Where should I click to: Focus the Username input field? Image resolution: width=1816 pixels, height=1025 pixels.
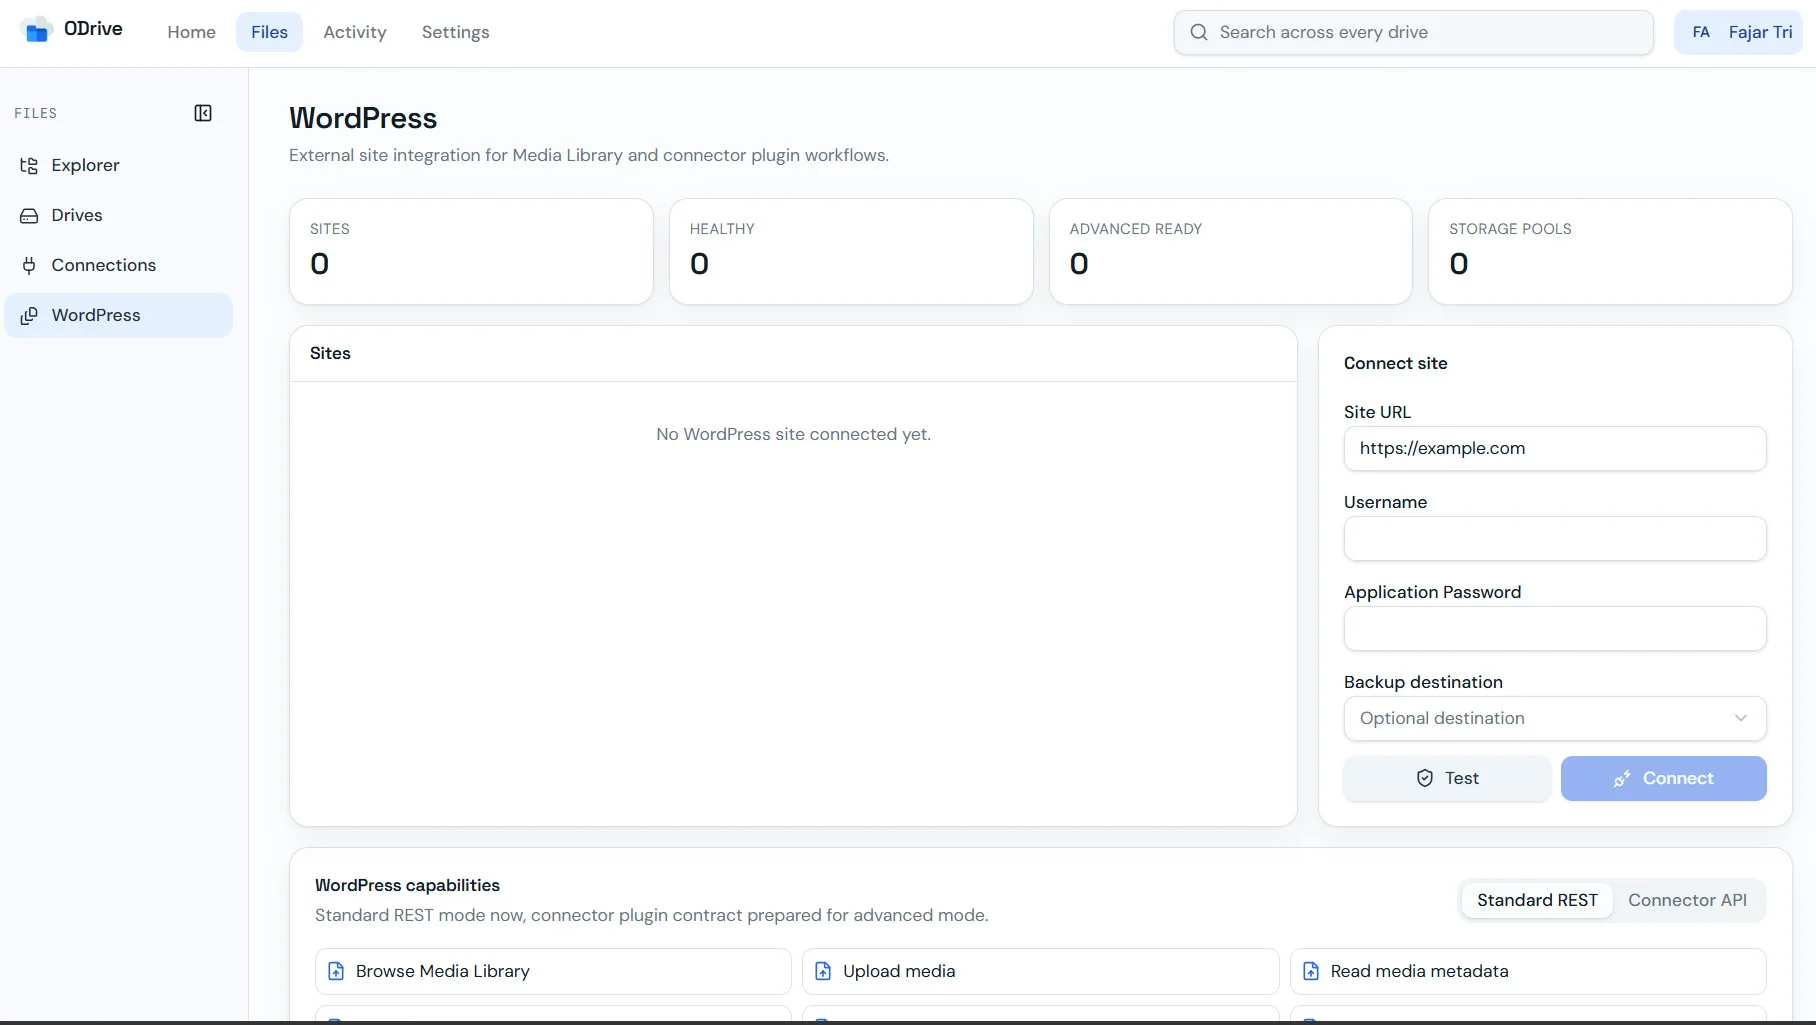(1555, 538)
